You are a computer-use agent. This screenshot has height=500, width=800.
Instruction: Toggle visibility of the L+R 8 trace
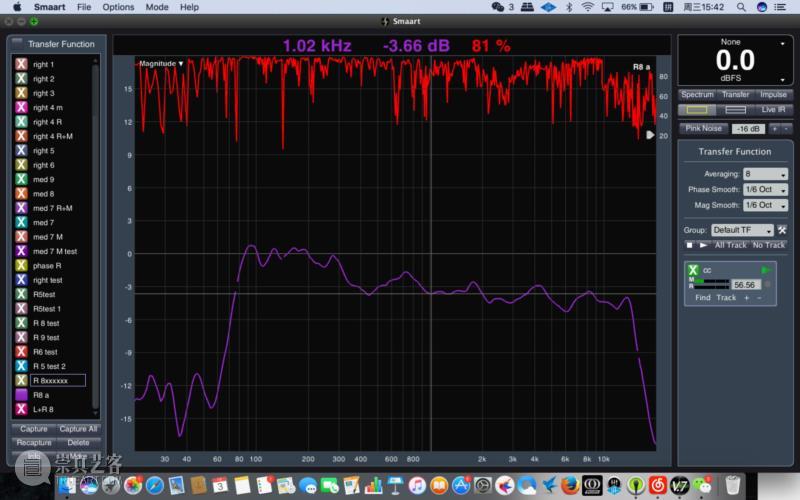[21, 409]
